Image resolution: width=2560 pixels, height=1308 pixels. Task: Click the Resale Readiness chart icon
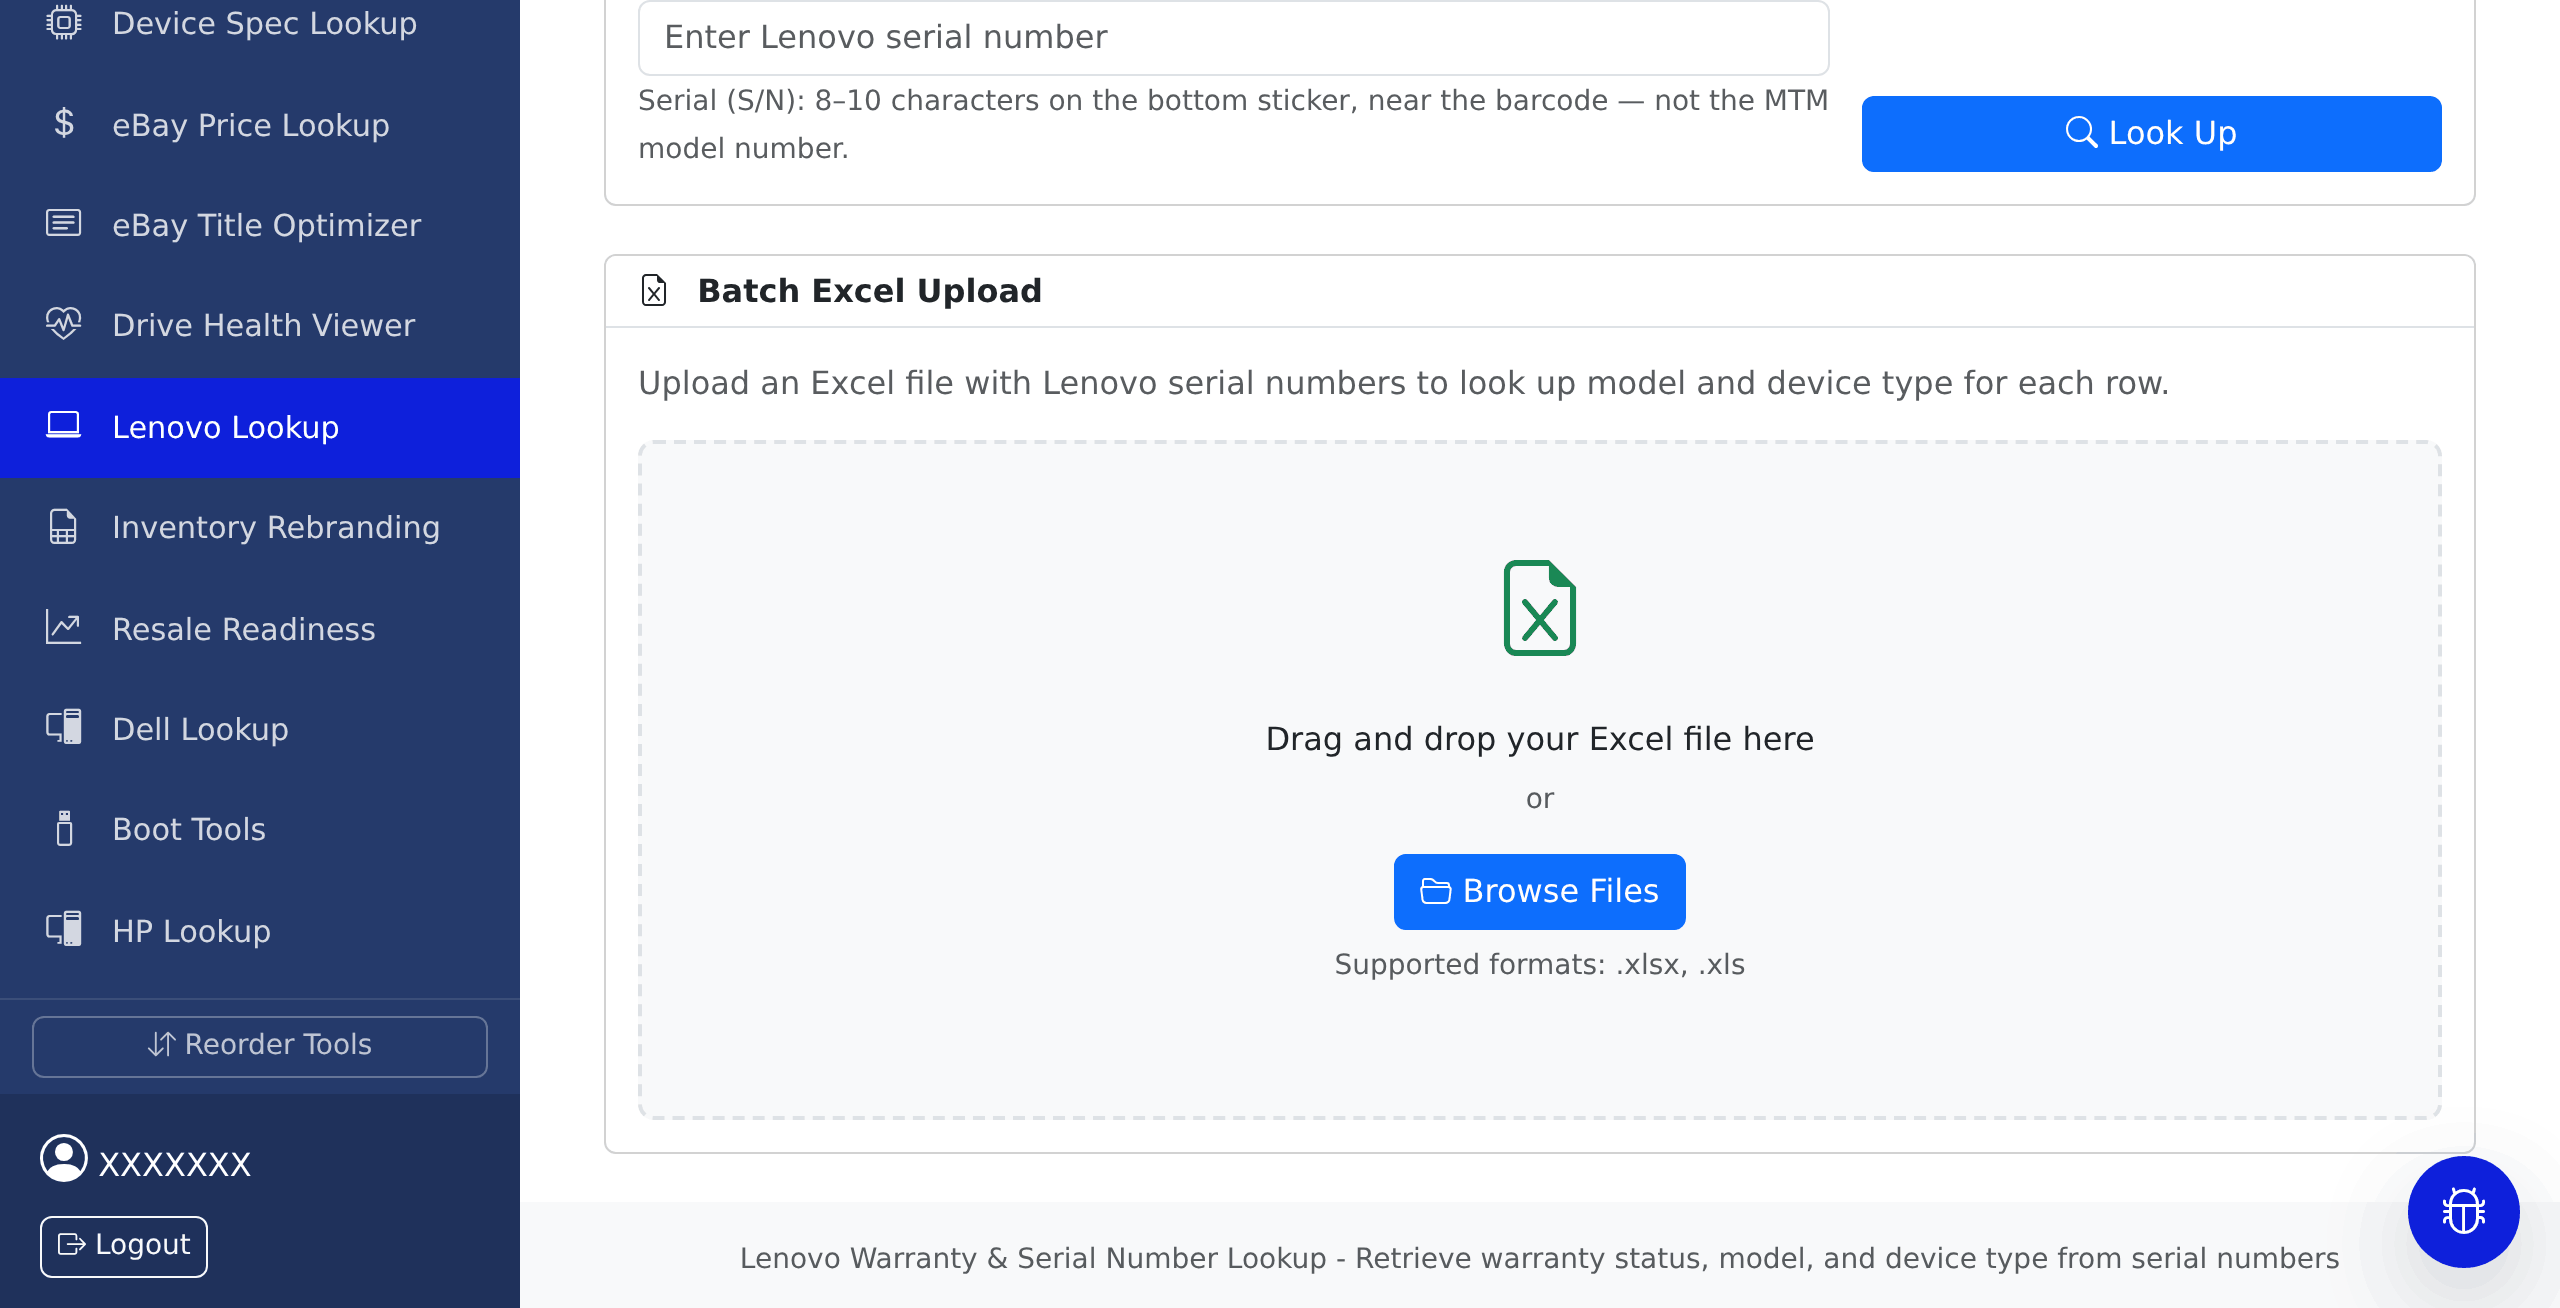click(63, 628)
